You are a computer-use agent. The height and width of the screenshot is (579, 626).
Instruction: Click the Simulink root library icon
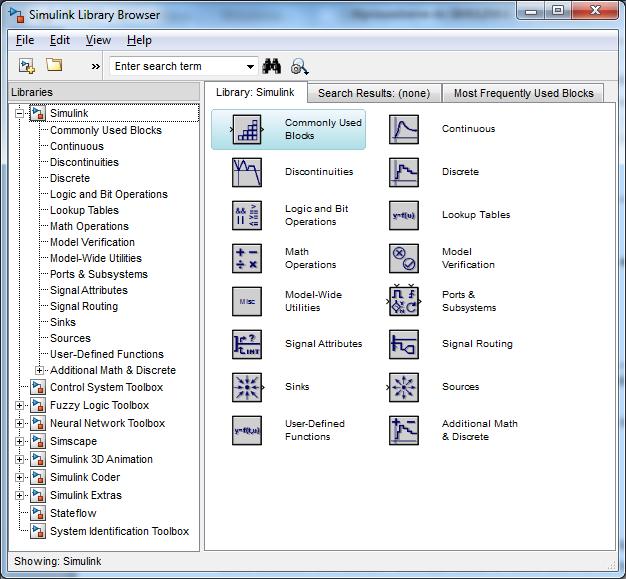point(38,113)
